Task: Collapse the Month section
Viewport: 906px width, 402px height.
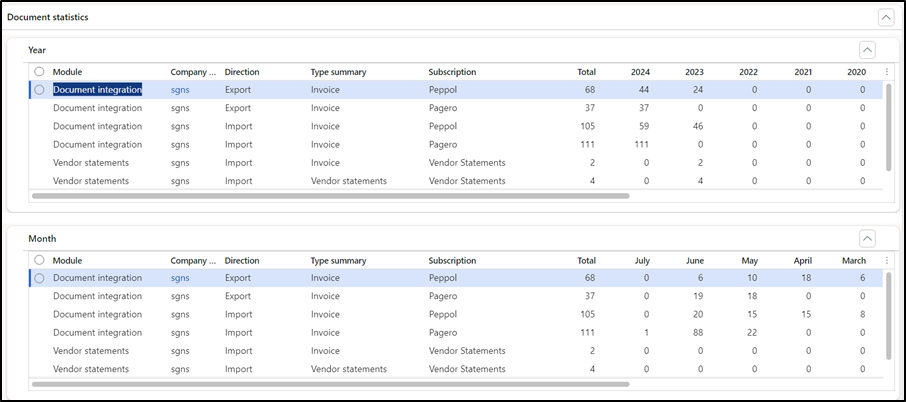Action: click(867, 238)
